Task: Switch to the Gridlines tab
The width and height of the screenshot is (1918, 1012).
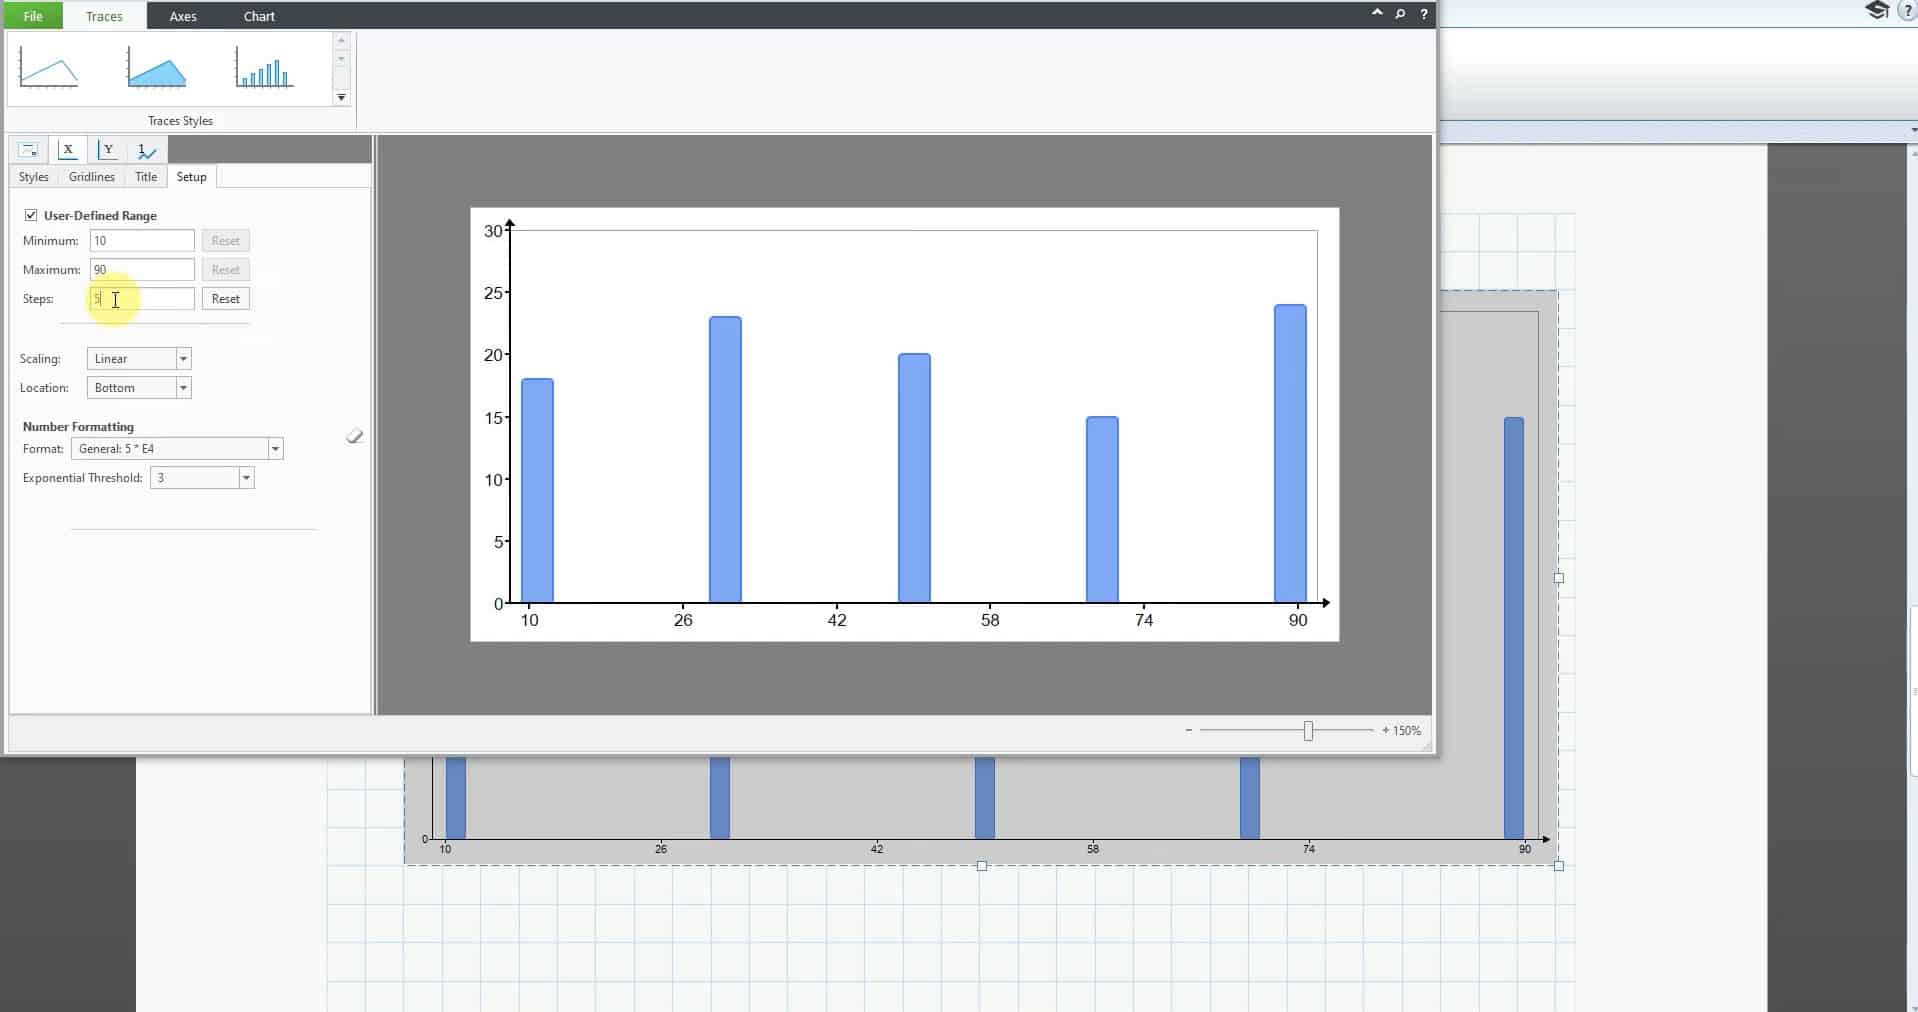Action: coord(92,177)
